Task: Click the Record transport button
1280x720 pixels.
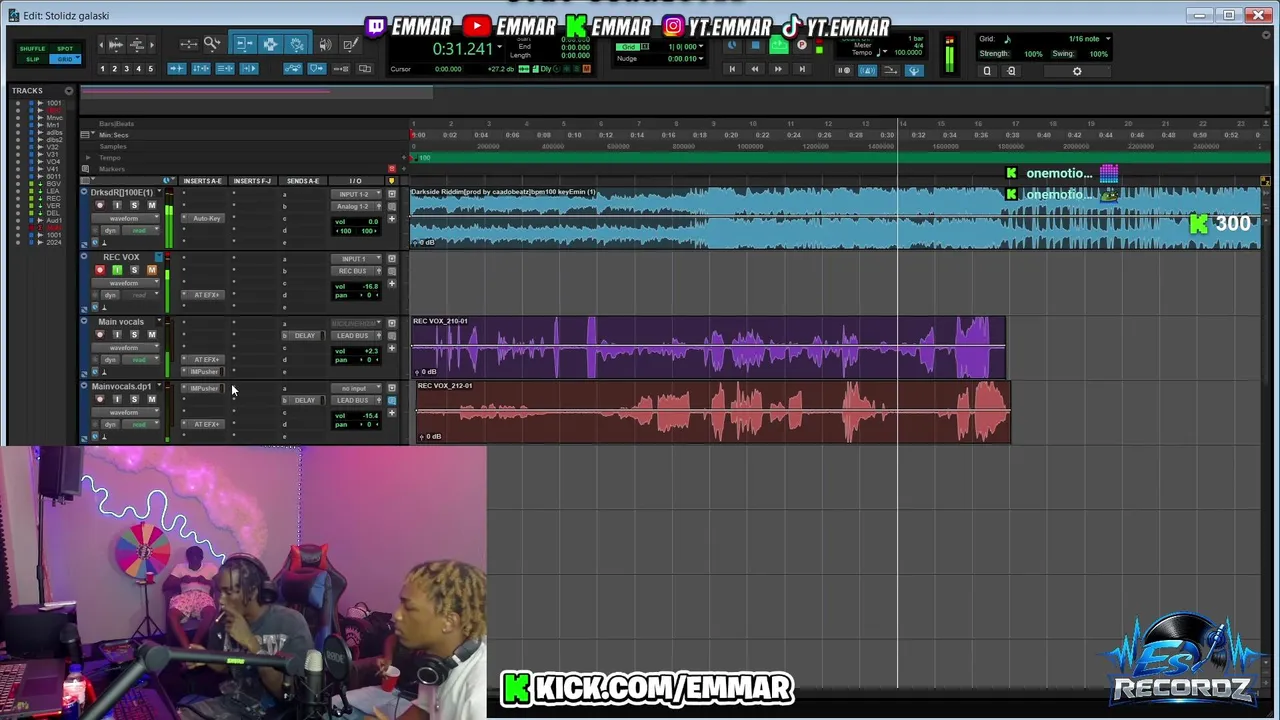Action: [x=802, y=46]
